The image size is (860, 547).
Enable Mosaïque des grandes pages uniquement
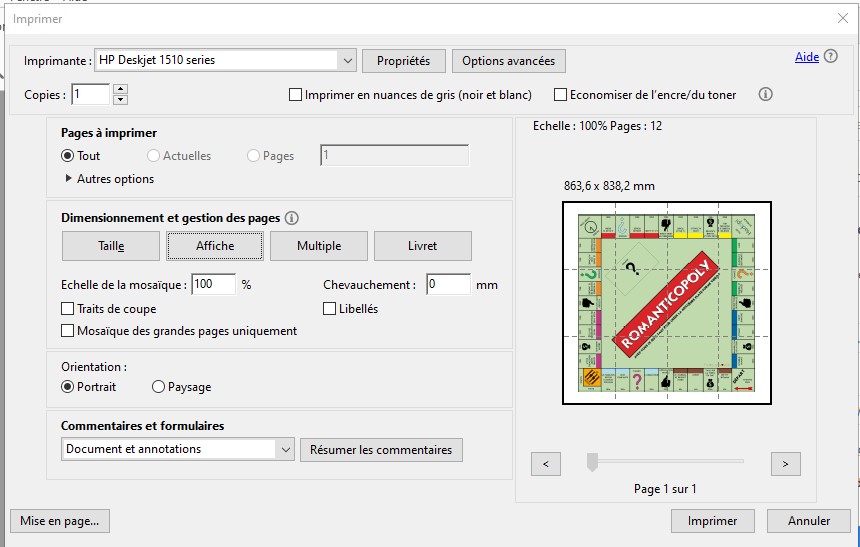click(67, 331)
